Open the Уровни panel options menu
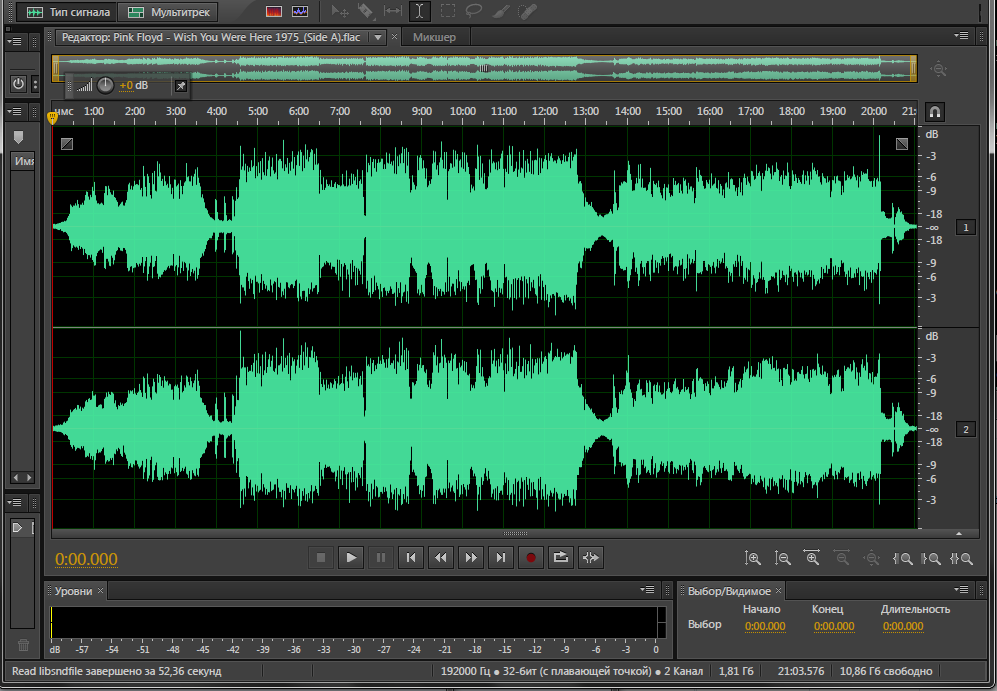Image resolution: width=997 pixels, height=691 pixels. coord(647,589)
